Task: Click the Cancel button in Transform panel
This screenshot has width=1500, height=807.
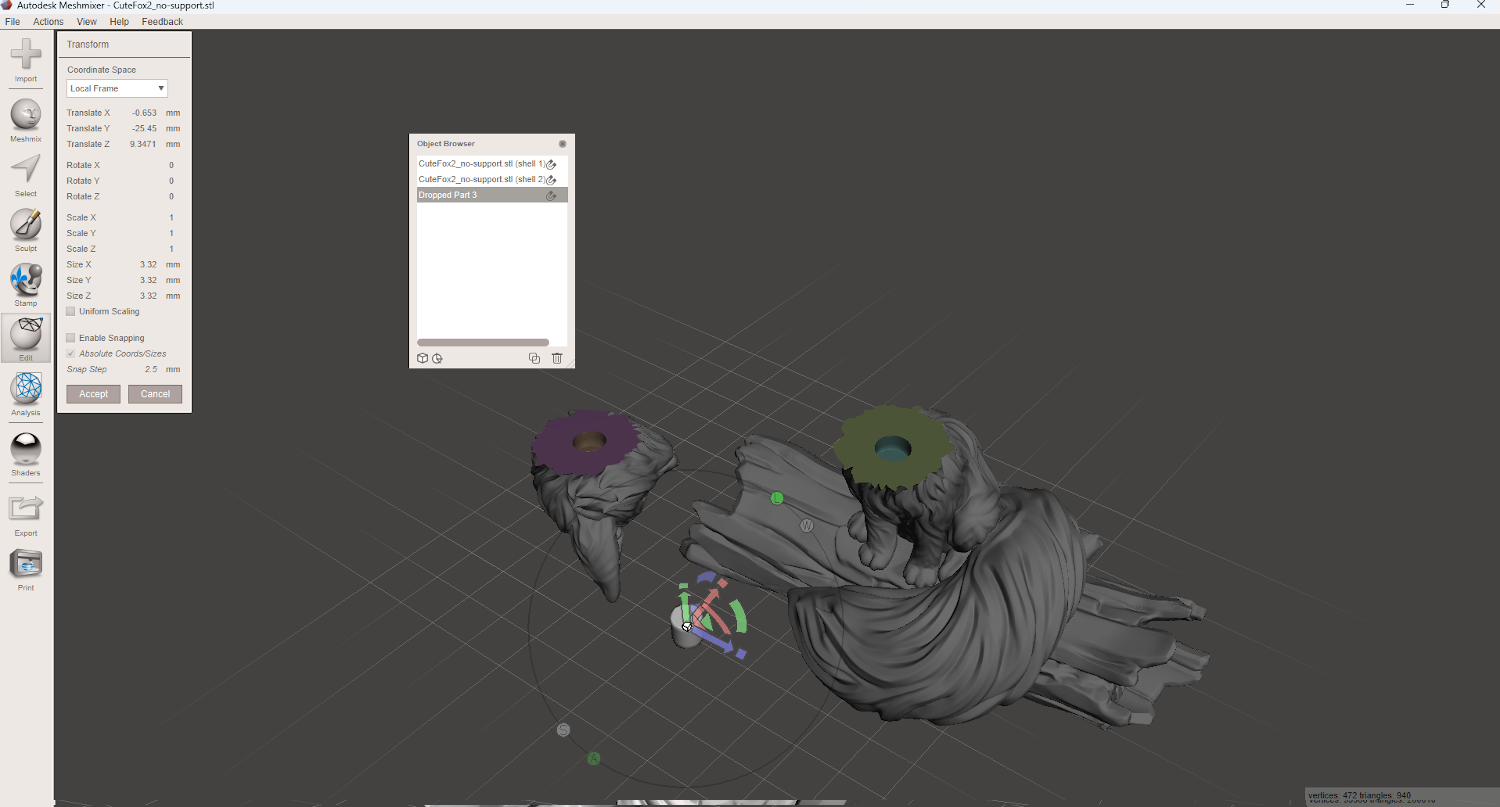Action: [155, 394]
